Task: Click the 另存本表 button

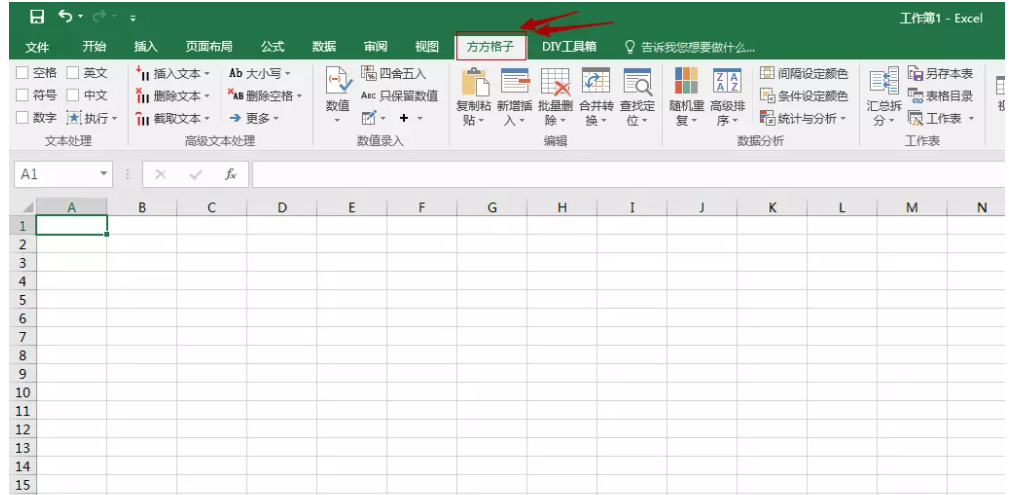Action: pyautogui.click(x=940, y=74)
